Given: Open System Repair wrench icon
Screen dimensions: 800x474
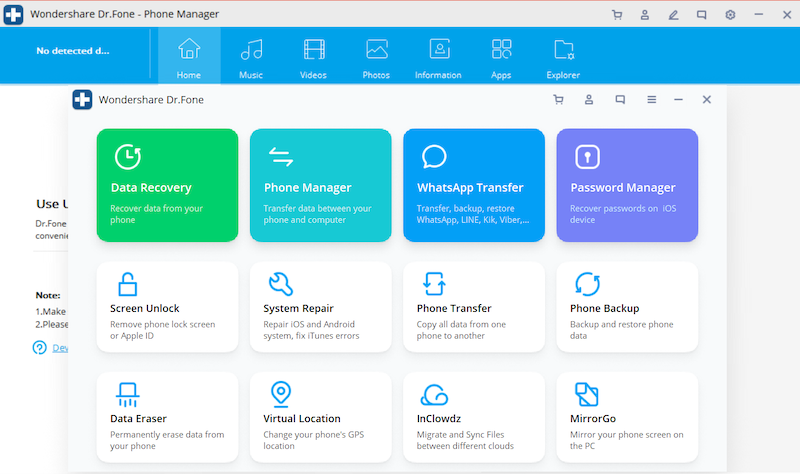Looking at the screenshot, I should (x=281, y=284).
